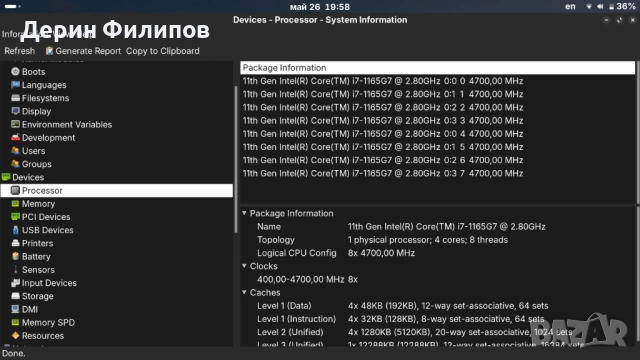Click the network indicator in top bar
The width and height of the screenshot is (640, 360).
[589, 7]
